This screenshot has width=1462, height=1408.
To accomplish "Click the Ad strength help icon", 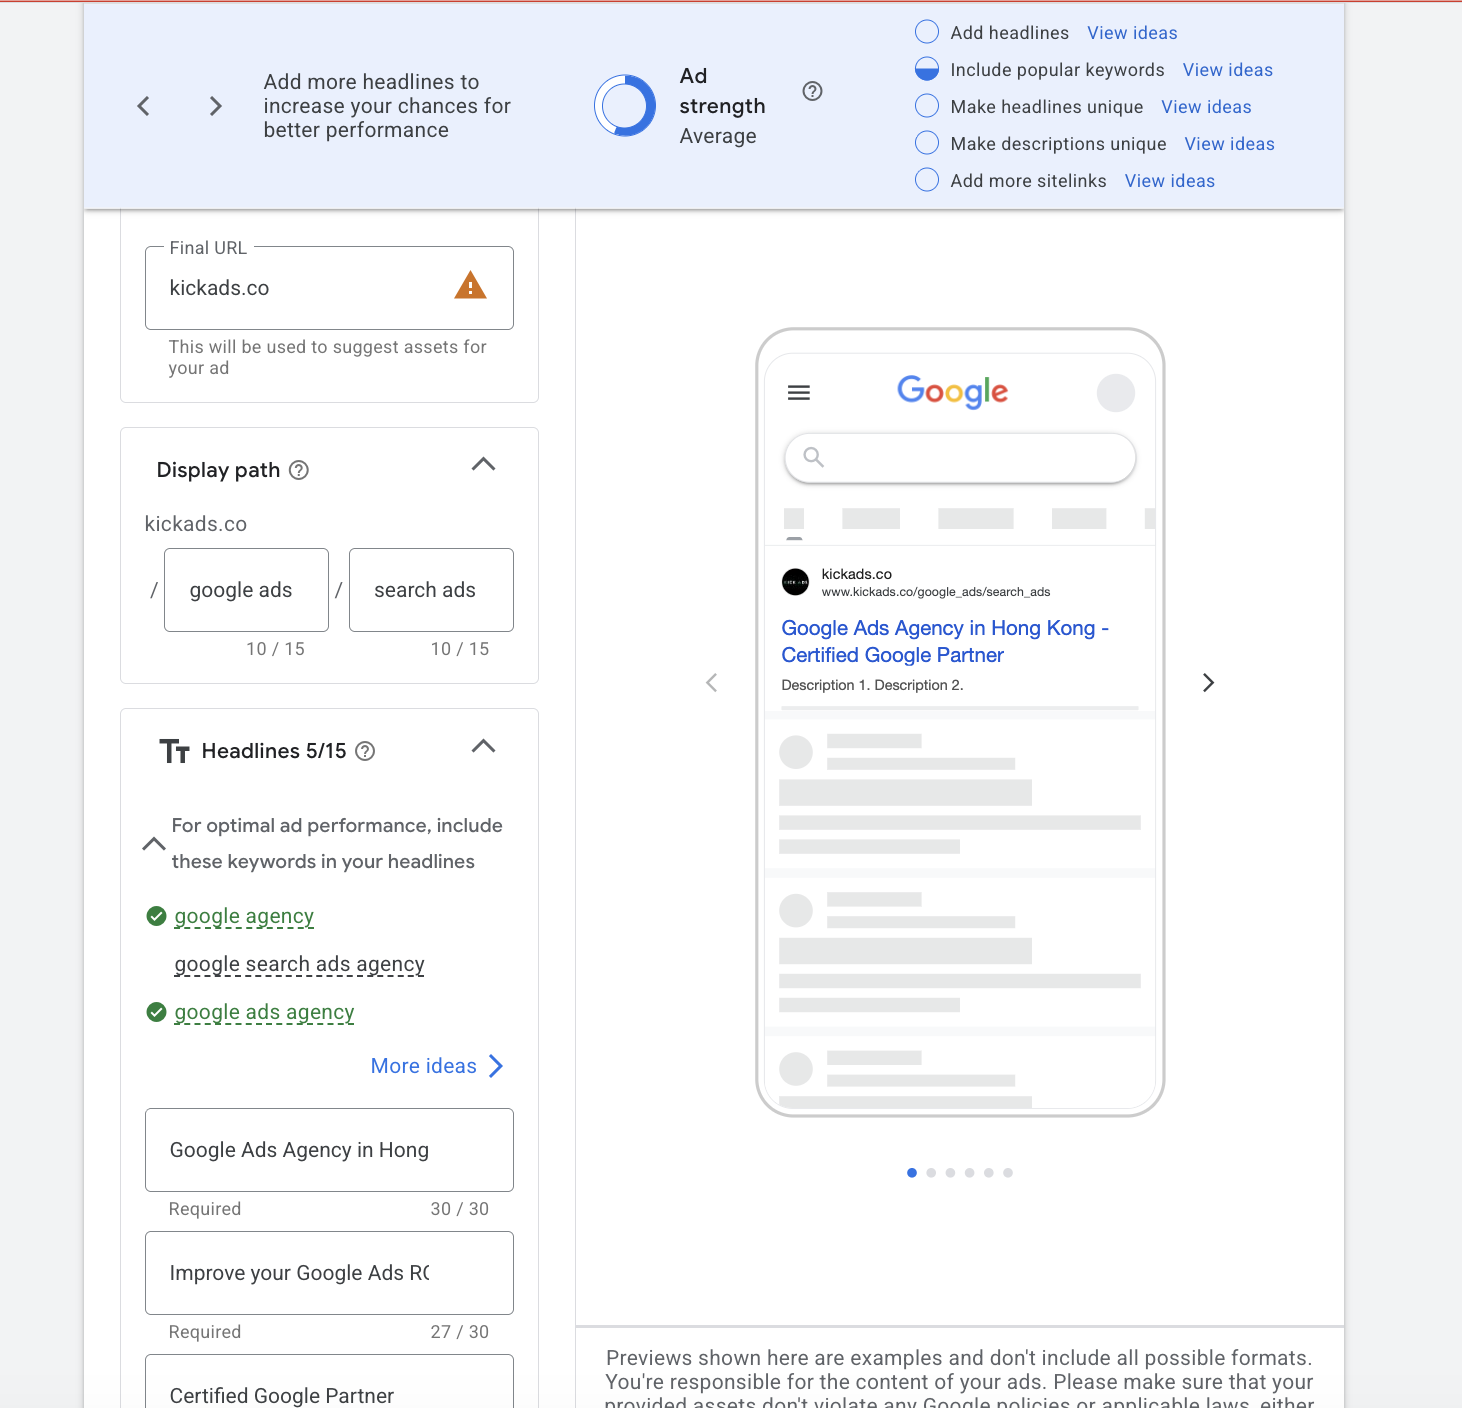I will pos(812,91).
